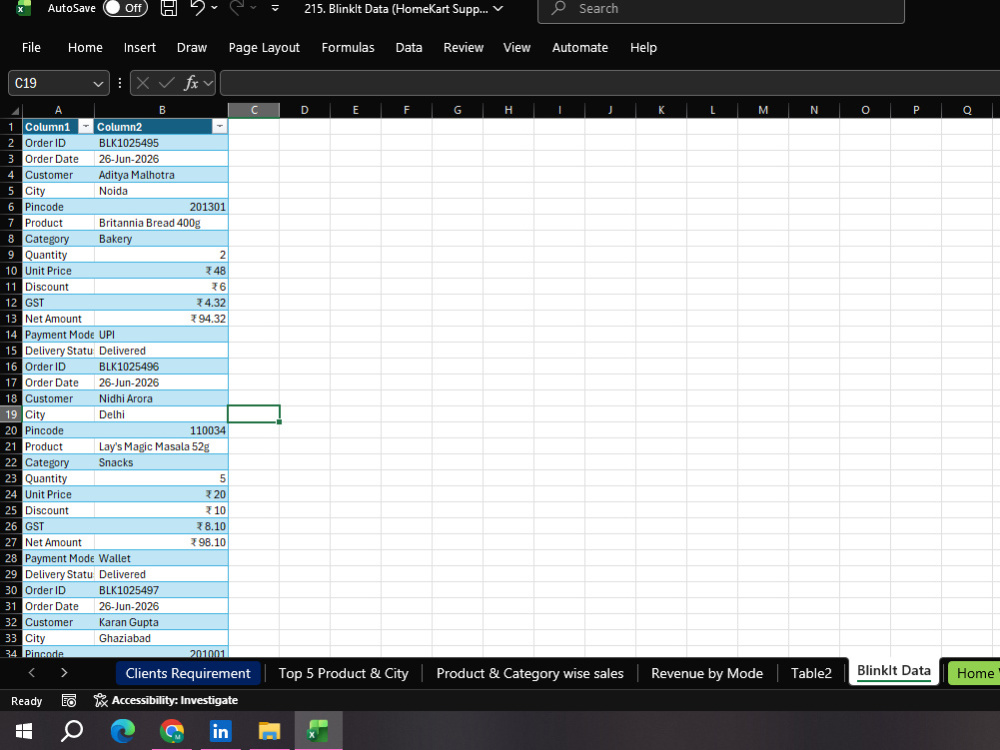Click cell with value ₹ 94.32

click(x=161, y=318)
